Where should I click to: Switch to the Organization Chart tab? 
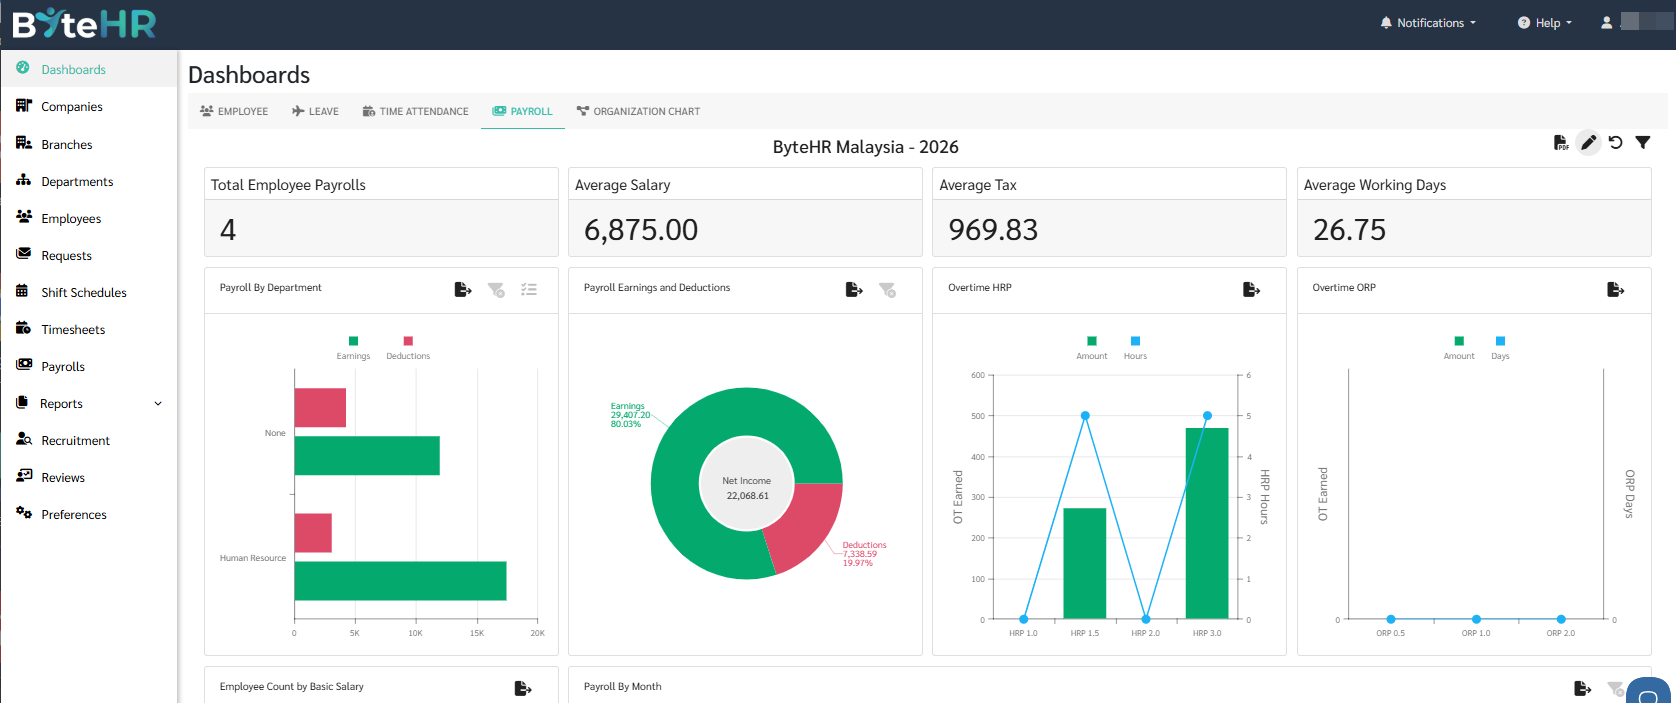pos(638,112)
